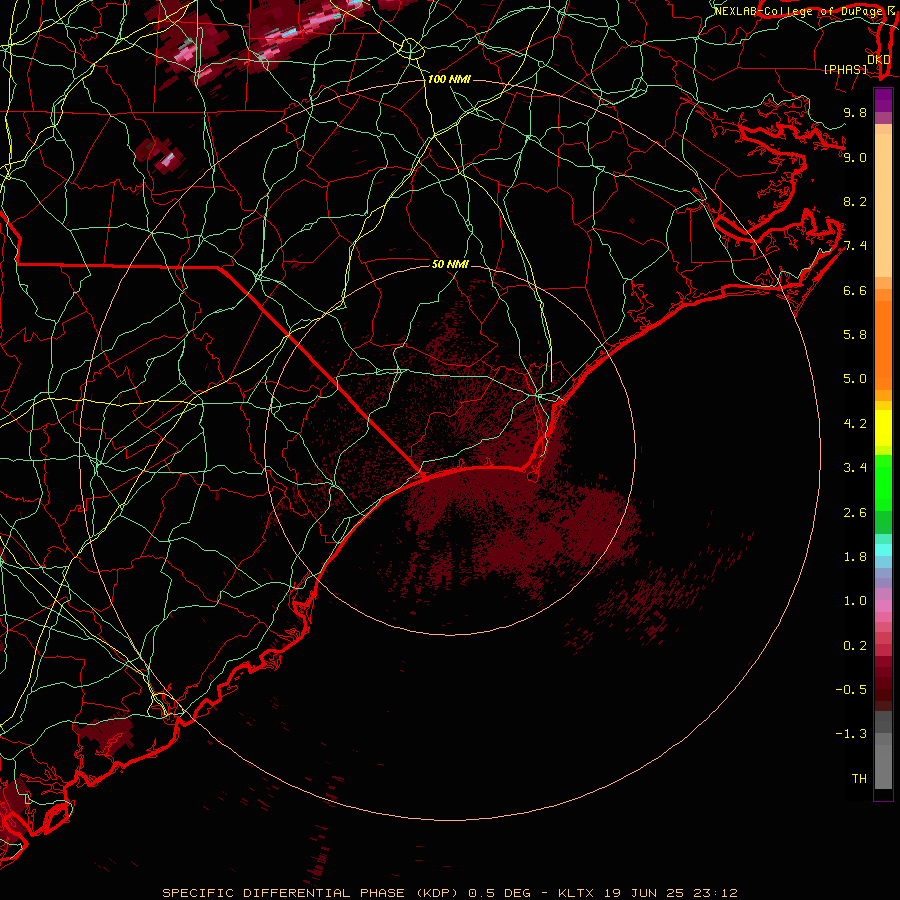Click the 0.2 legend value
The height and width of the screenshot is (900, 900).
tap(855, 646)
